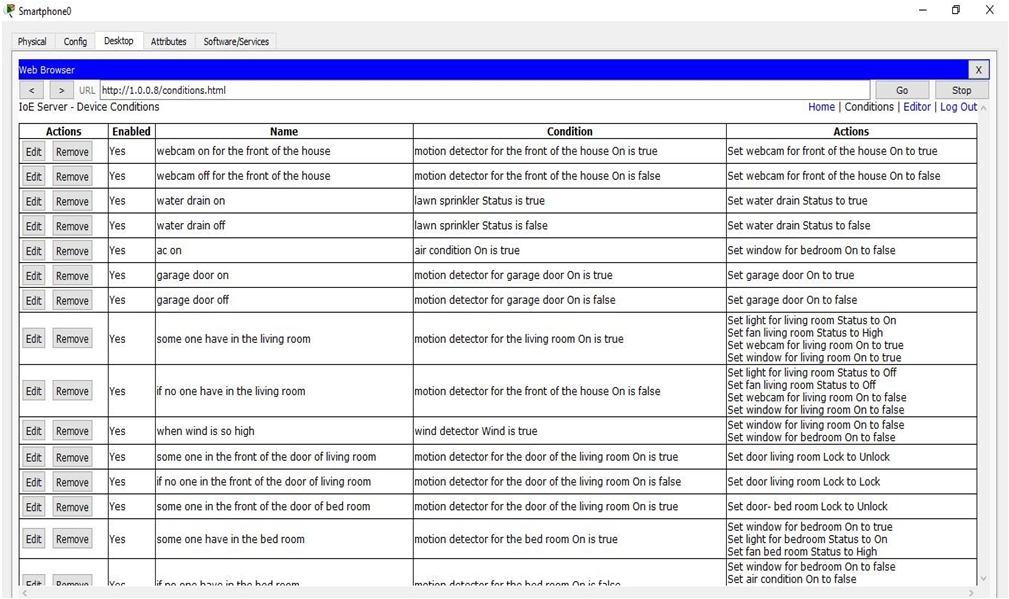Click the Stop button
The width and height of the screenshot is (1009, 599).
click(961, 90)
